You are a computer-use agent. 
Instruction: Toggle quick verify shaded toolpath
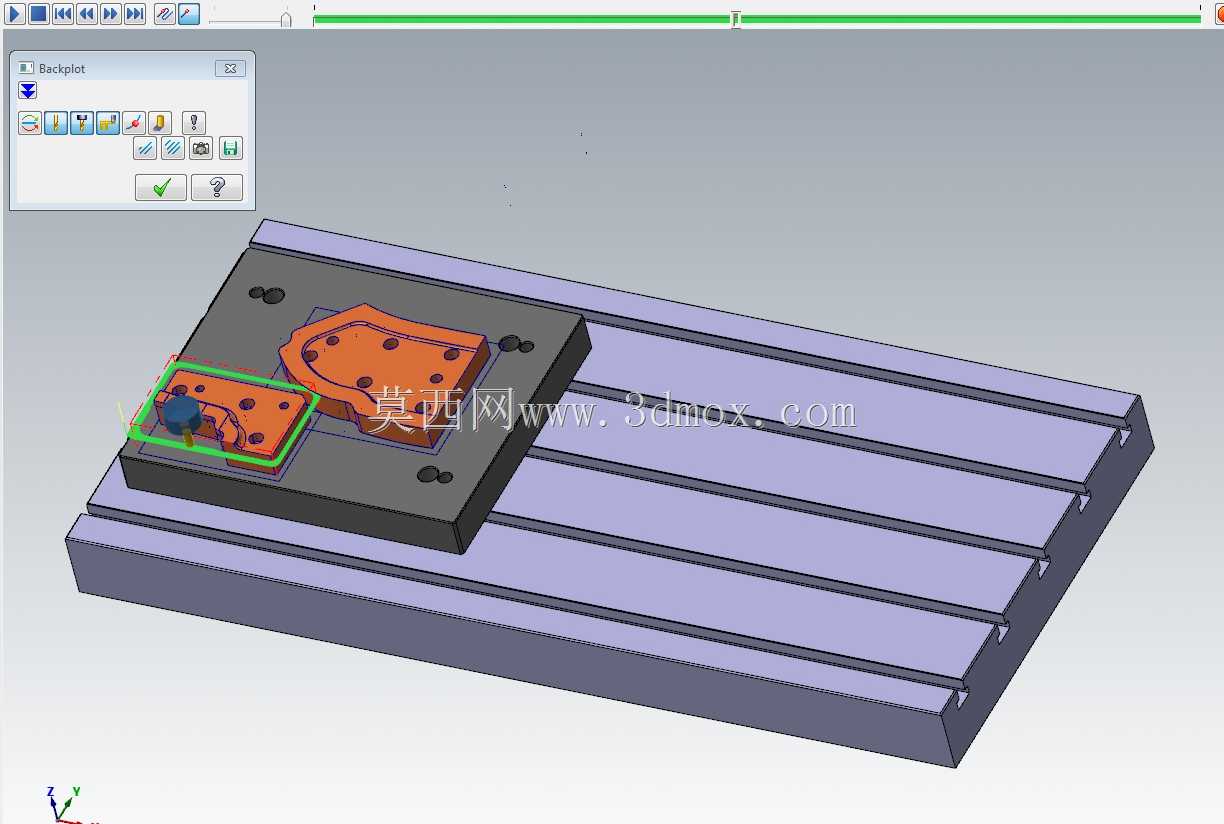point(160,123)
